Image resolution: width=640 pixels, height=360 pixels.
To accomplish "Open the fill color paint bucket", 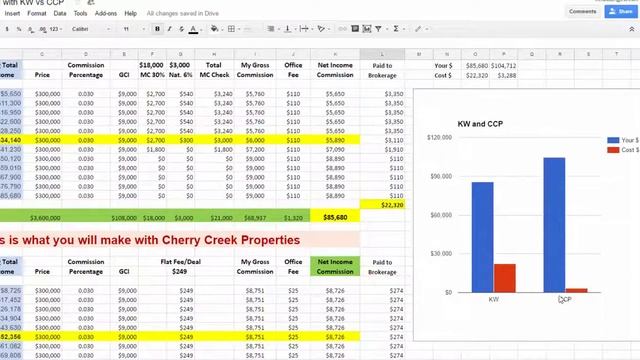I will [x=214, y=29].
